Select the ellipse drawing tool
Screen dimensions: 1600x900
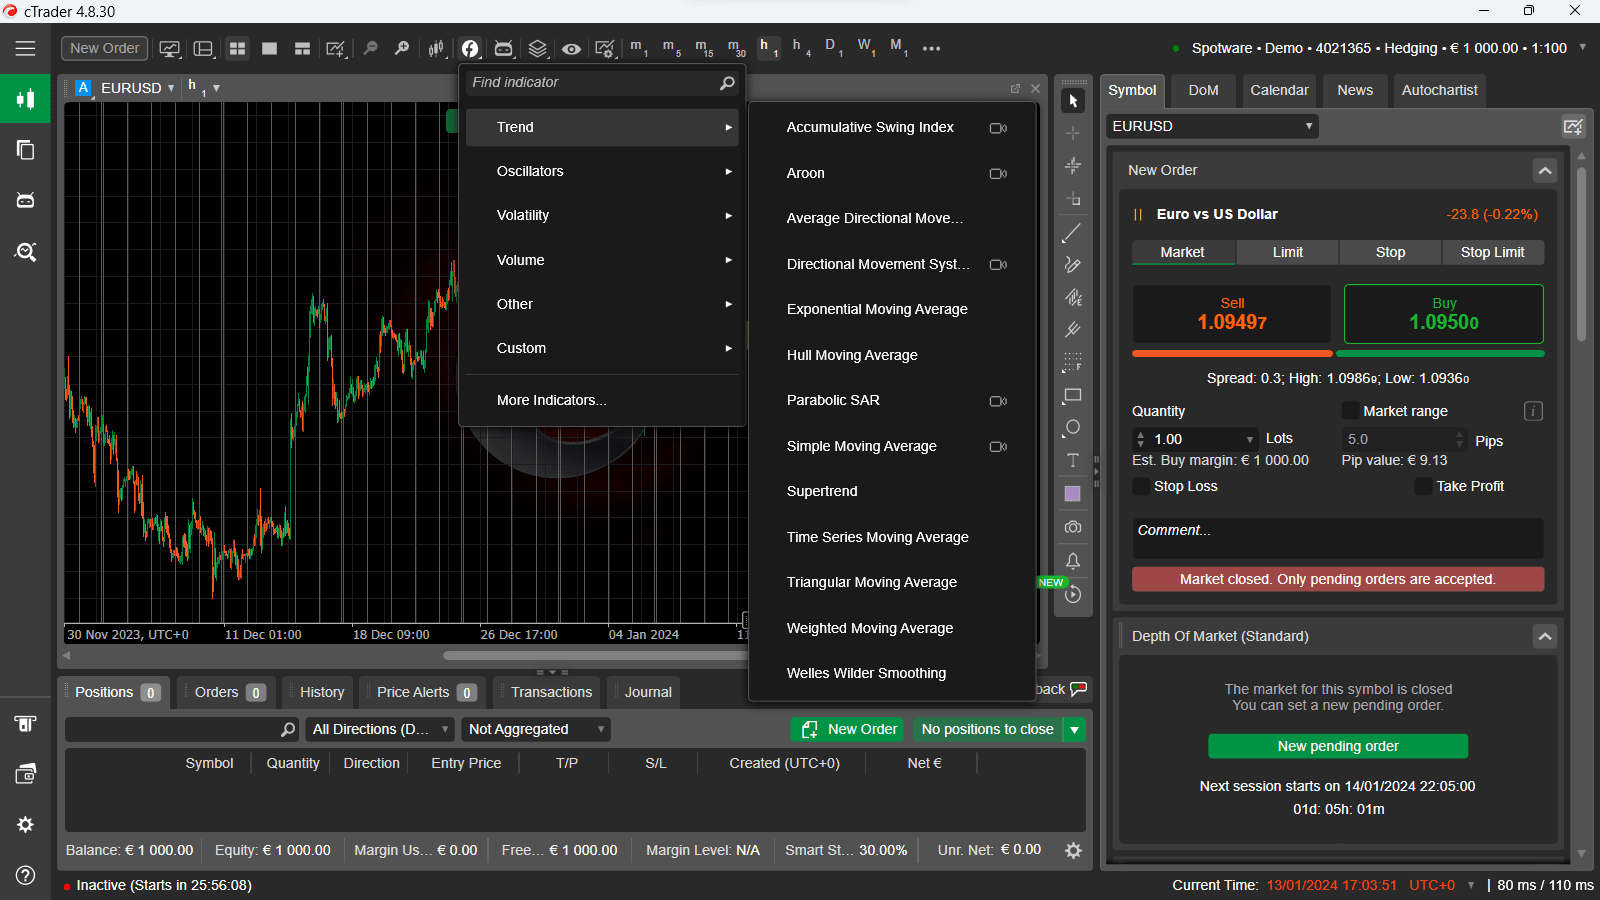pyautogui.click(x=1072, y=428)
